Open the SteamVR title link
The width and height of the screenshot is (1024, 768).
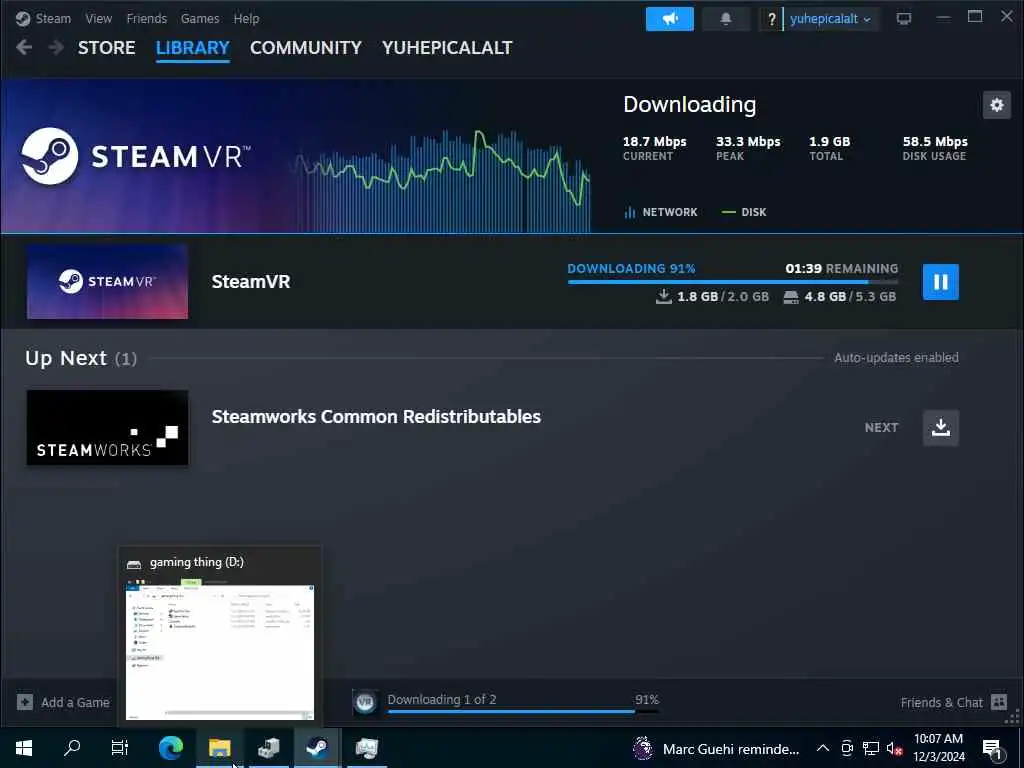251,281
